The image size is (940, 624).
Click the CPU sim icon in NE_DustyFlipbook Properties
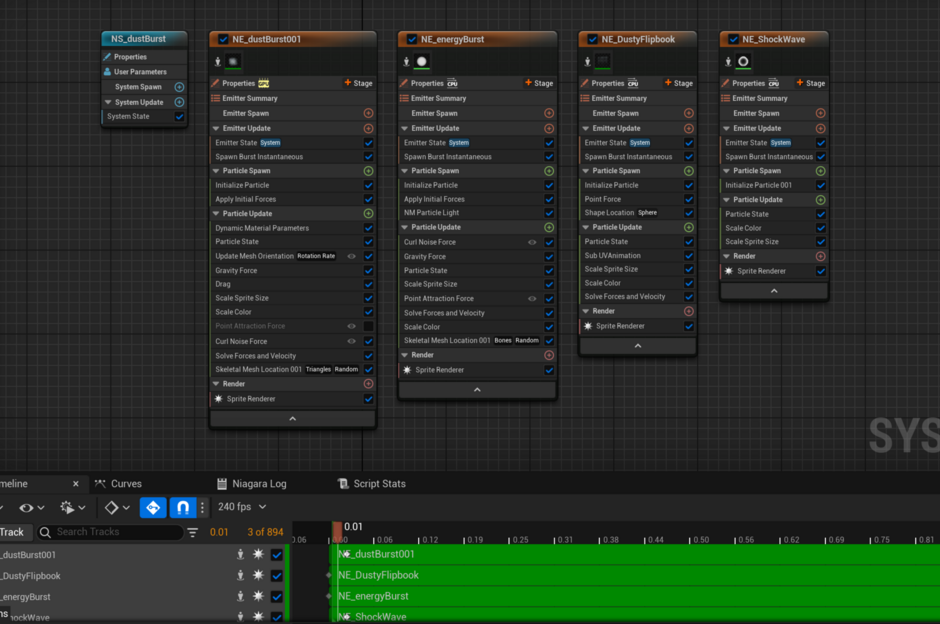632,83
